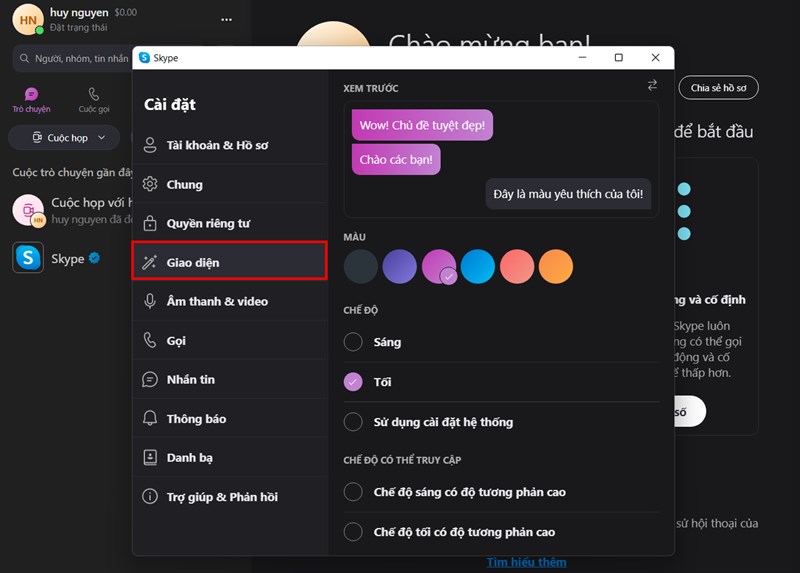Viewport: 800px width, 573px height.
Task: Select the coral pink color swatch
Action: tap(517, 266)
